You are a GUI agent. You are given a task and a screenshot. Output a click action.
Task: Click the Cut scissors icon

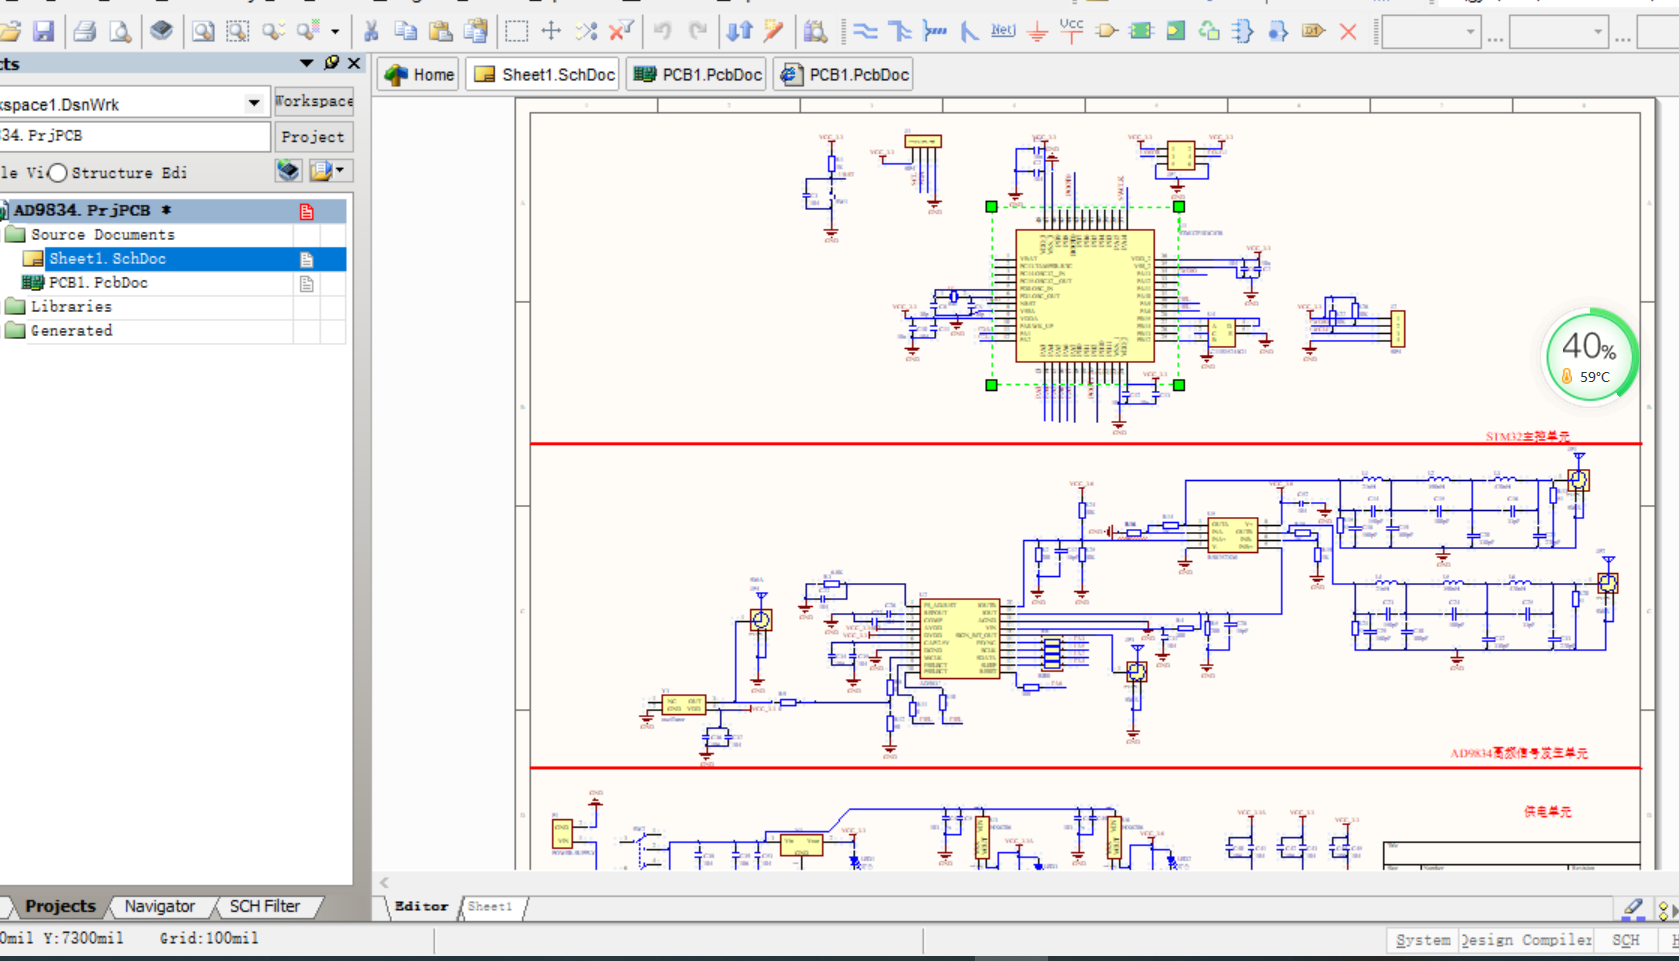click(371, 31)
